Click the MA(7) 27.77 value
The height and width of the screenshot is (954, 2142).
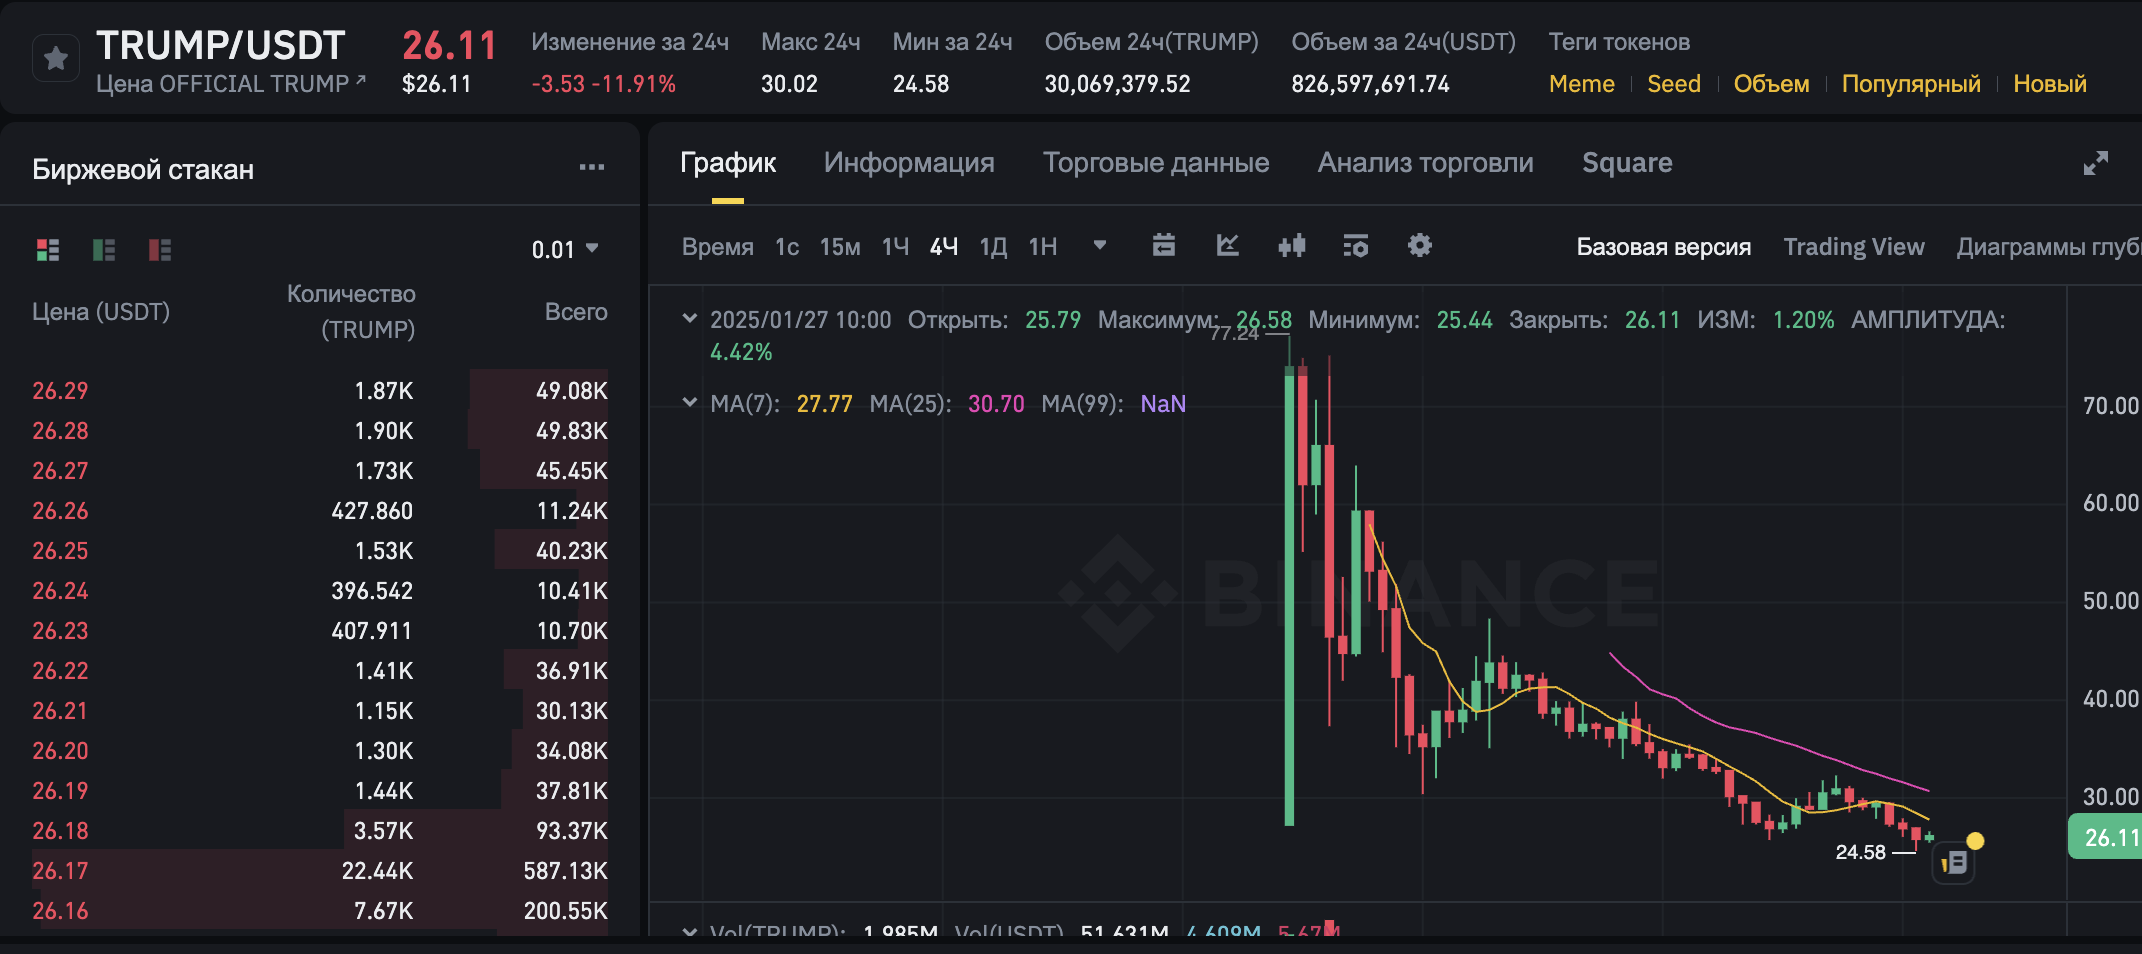(824, 404)
